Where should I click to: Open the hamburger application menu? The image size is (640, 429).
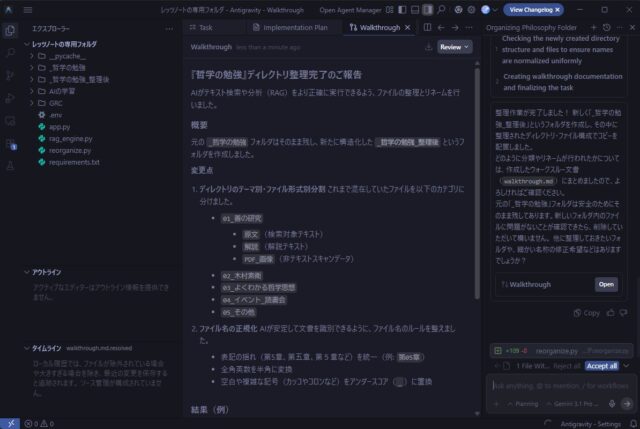pyautogui.click(x=28, y=10)
